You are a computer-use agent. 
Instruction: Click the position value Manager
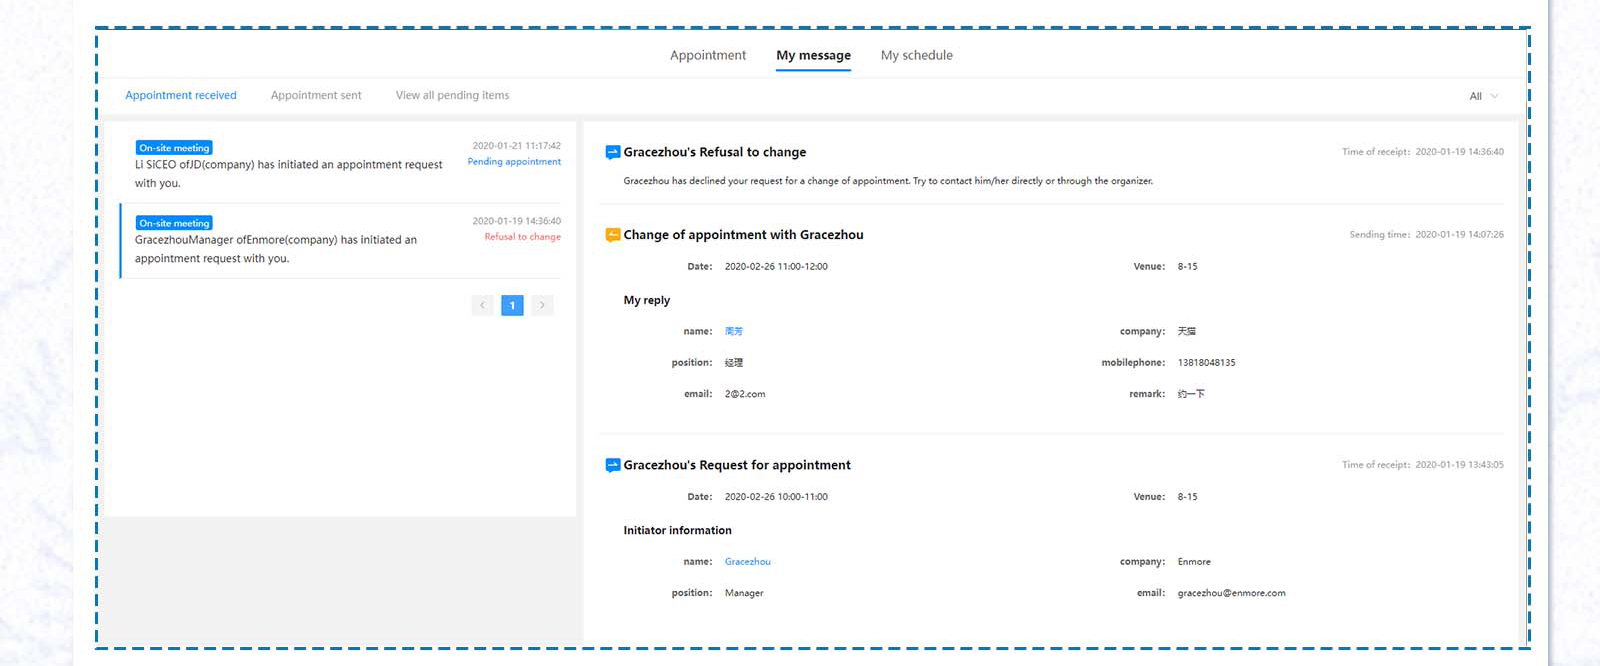(x=744, y=593)
